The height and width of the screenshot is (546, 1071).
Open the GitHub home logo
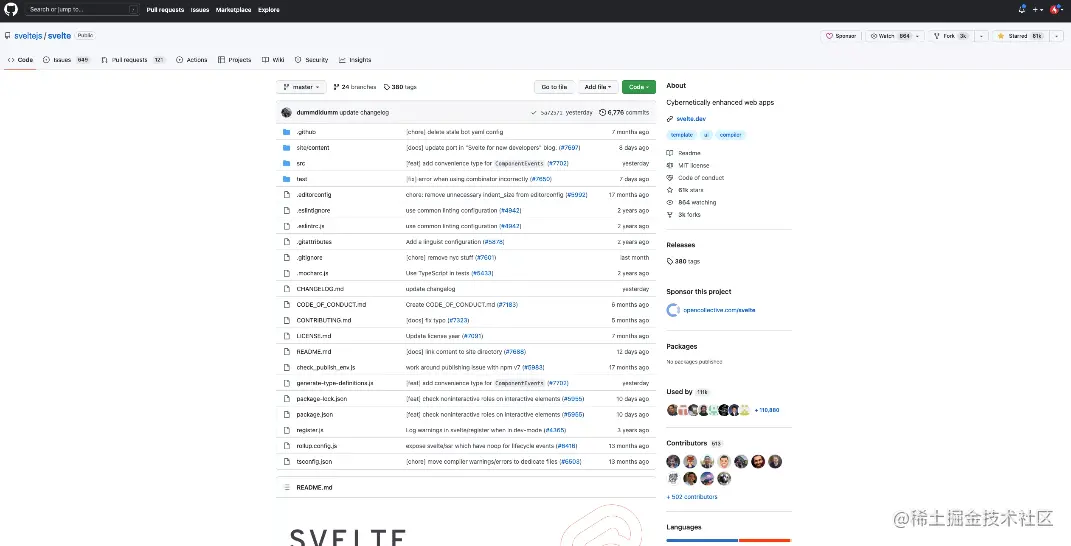pyautogui.click(x=12, y=10)
